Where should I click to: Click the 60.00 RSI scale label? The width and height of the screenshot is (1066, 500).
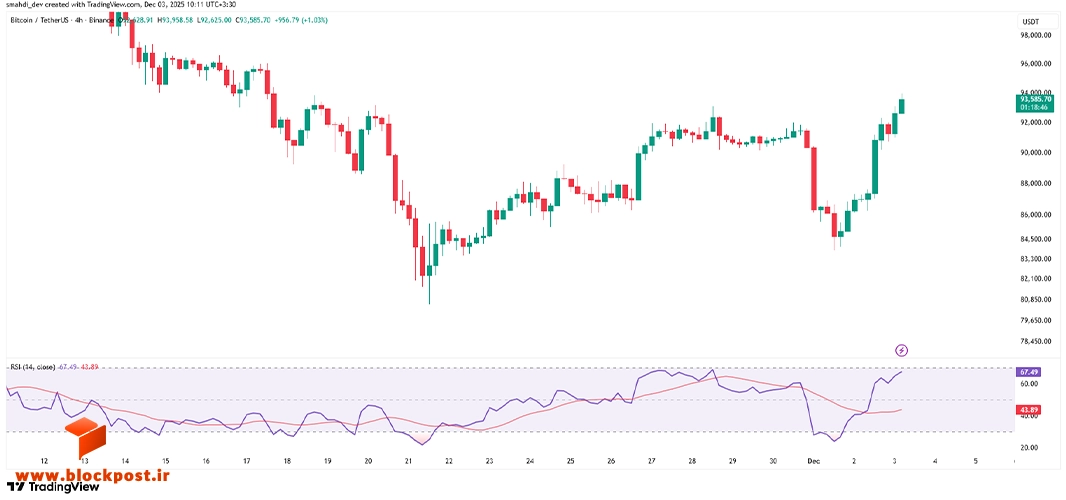pos(1029,384)
